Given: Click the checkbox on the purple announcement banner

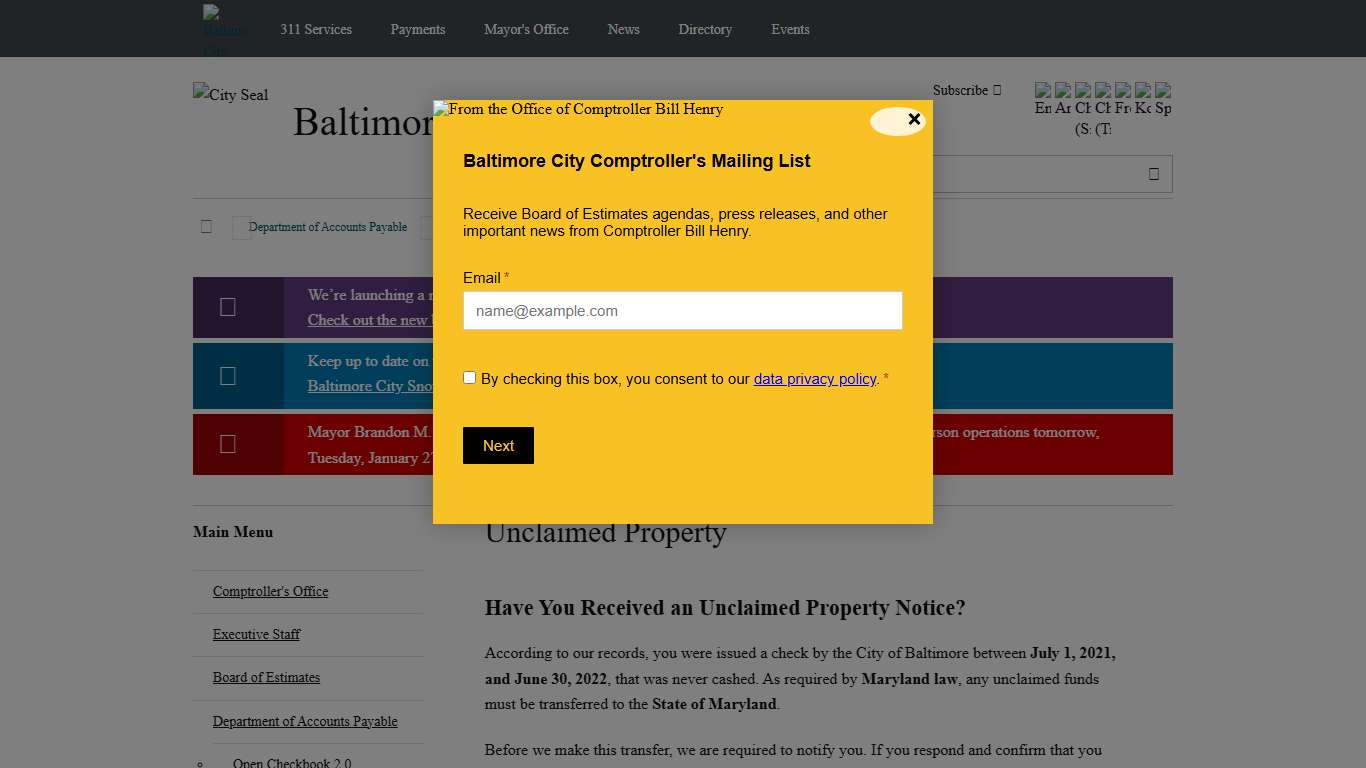Looking at the screenshot, I should pos(227,307).
